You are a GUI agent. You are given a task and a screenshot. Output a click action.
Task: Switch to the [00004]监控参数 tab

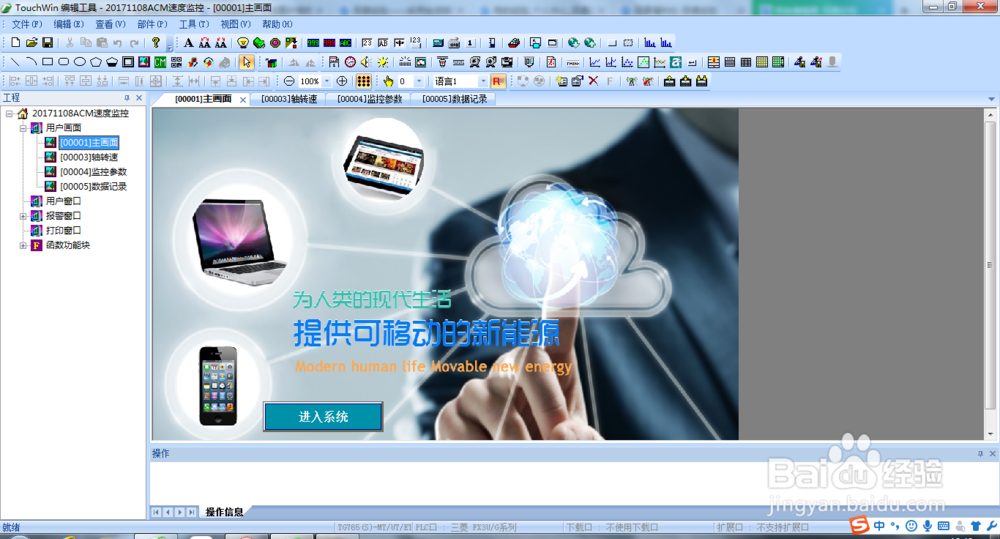pyautogui.click(x=369, y=99)
